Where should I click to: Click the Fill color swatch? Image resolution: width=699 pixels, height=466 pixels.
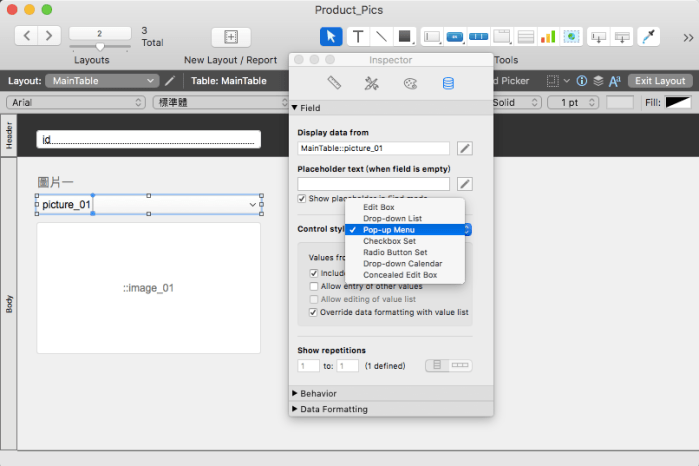pyautogui.click(x=678, y=102)
